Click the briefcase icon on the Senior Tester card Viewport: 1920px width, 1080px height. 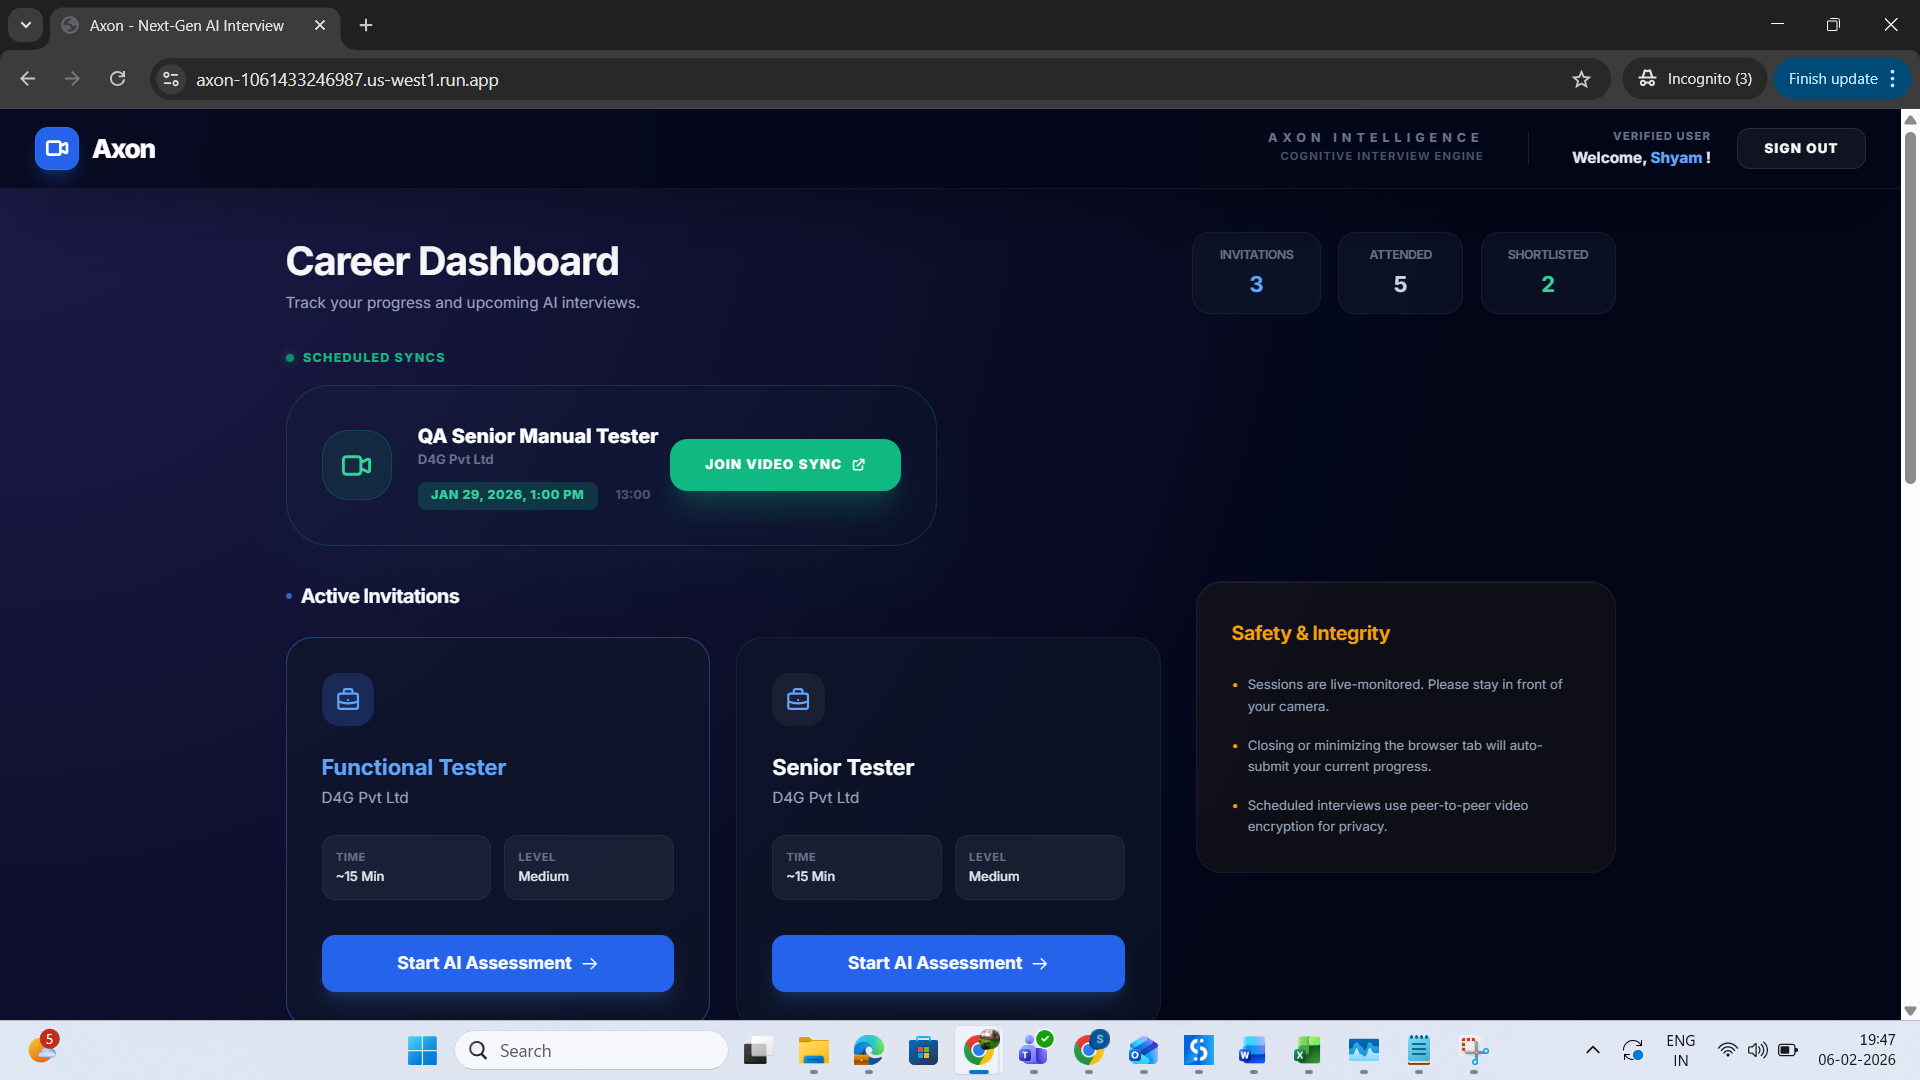(798, 699)
